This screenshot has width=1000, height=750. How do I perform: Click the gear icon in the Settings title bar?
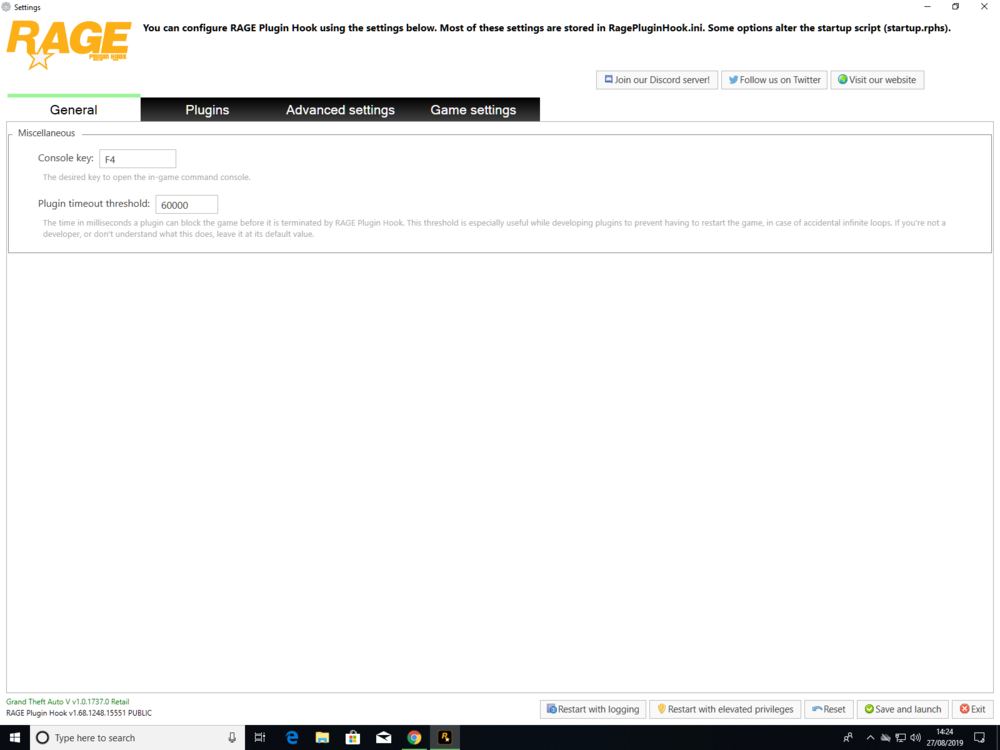(8, 6)
